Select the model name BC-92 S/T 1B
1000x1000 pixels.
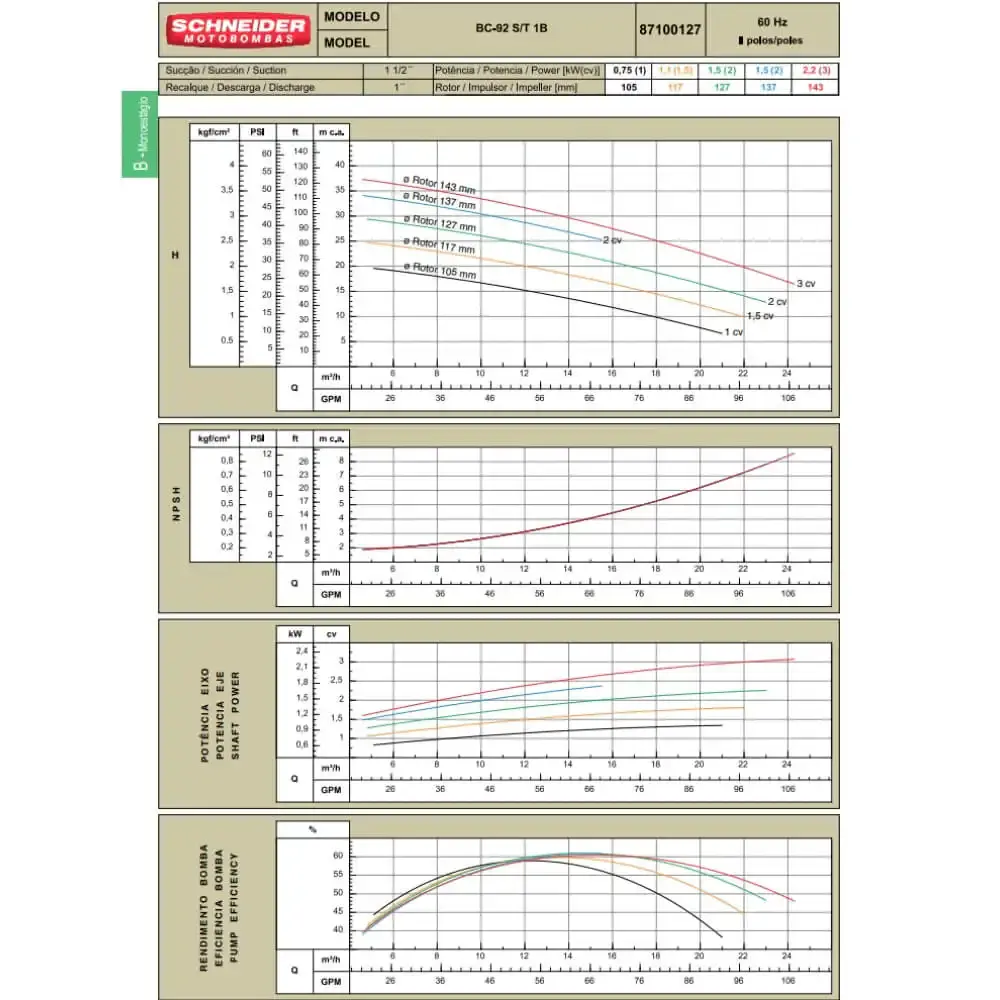(x=511, y=28)
